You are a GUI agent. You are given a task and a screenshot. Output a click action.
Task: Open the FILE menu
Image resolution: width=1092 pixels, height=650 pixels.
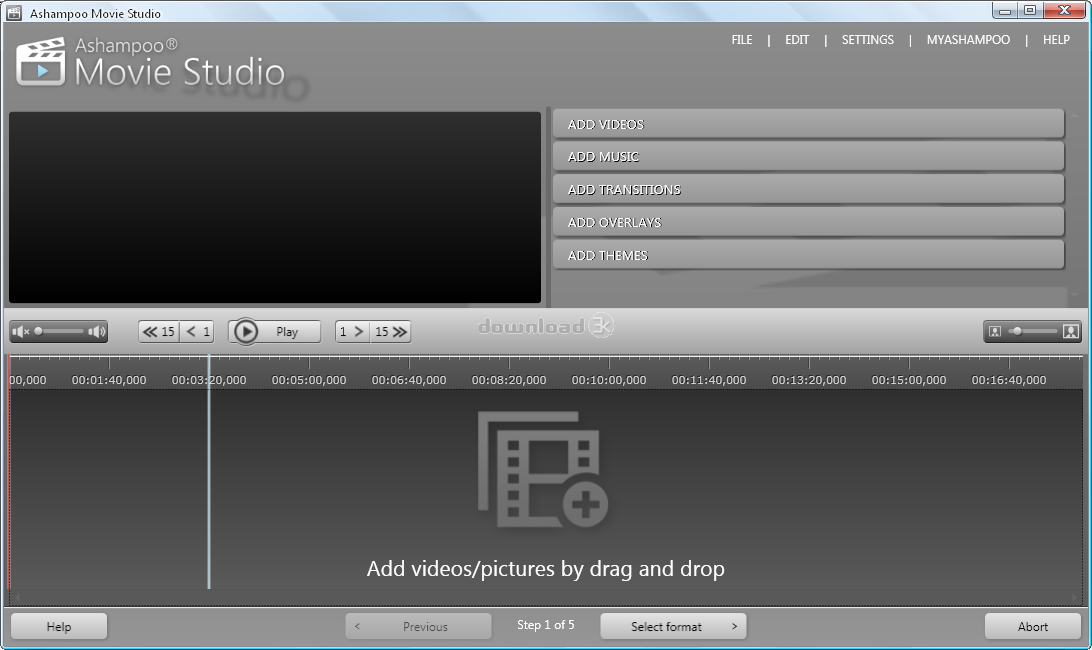click(742, 40)
